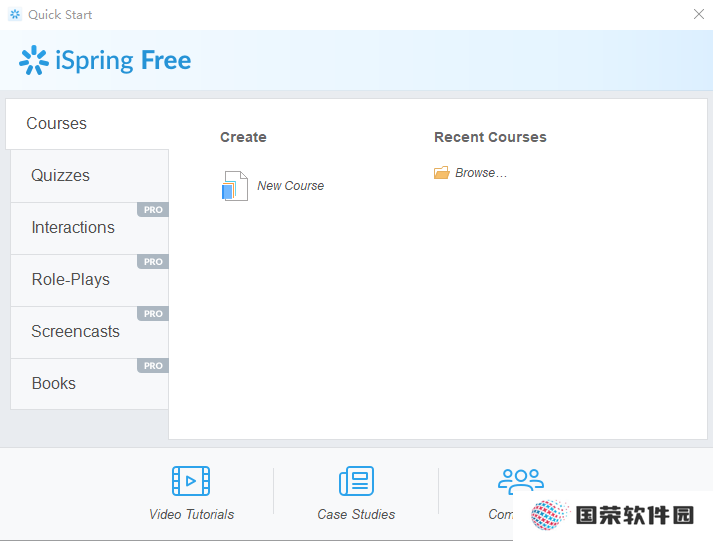Click the New Course link

tap(291, 186)
